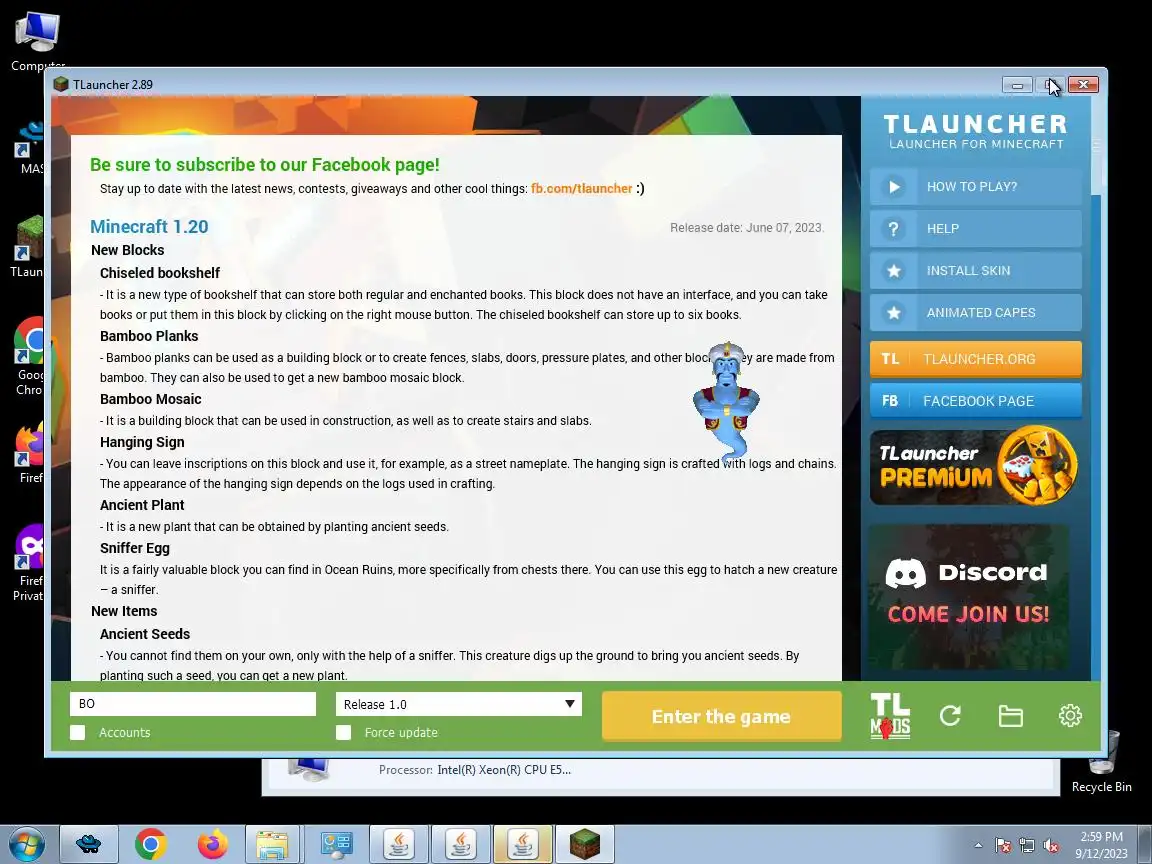Click the muted volume tray icon
1152x864 pixels.
point(1051,846)
